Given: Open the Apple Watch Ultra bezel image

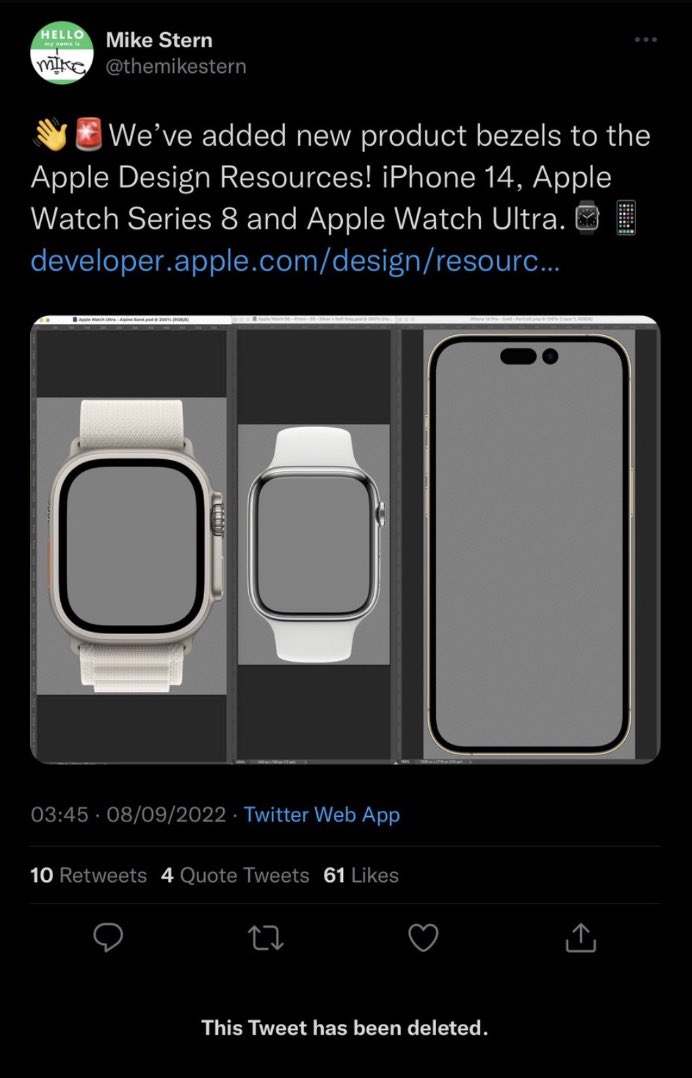Looking at the screenshot, I should (131, 540).
